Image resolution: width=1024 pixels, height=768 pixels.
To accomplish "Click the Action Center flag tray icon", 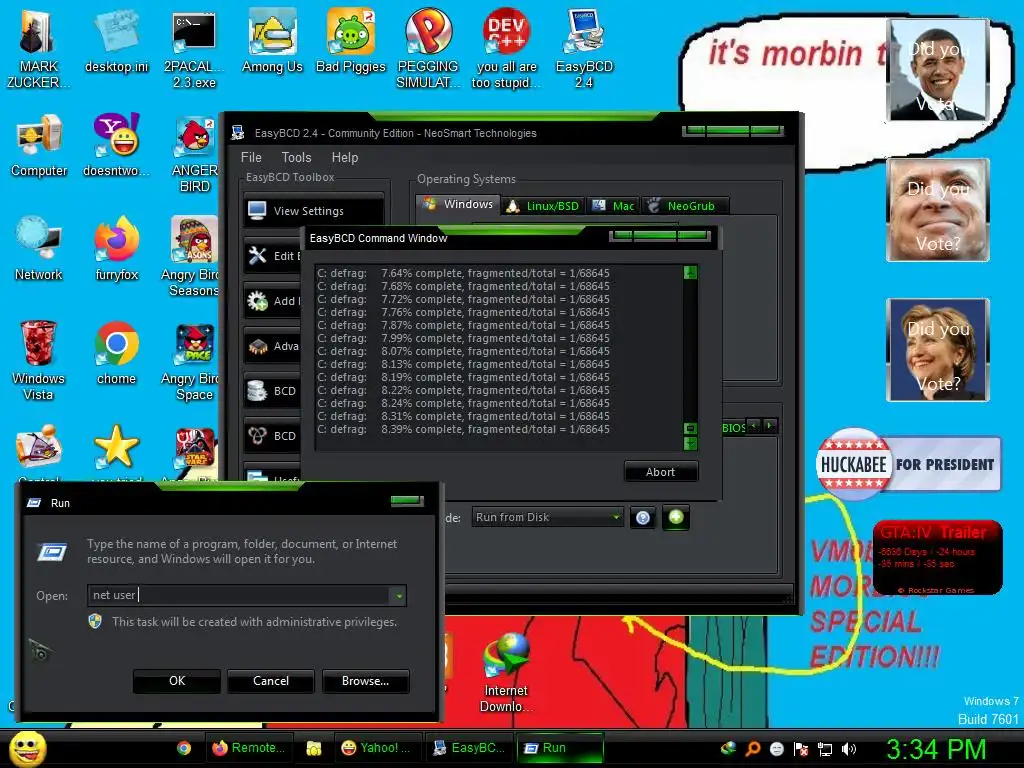I will [801, 749].
